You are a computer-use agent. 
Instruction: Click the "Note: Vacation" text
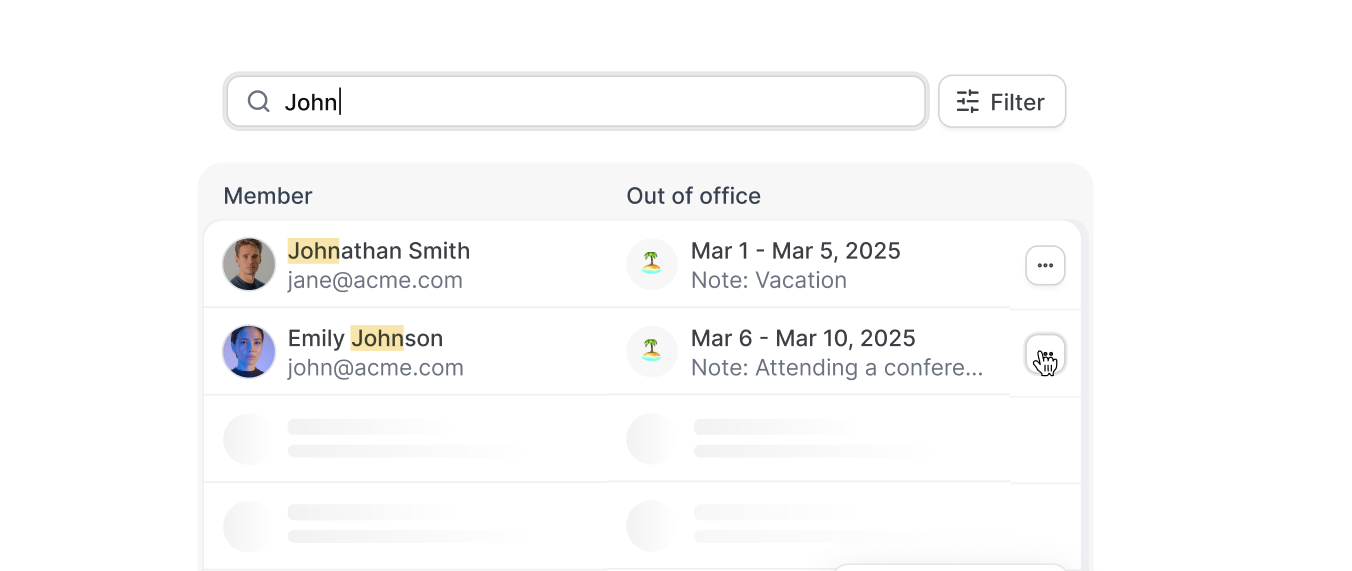pyautogui.click(x=769, y=280)
